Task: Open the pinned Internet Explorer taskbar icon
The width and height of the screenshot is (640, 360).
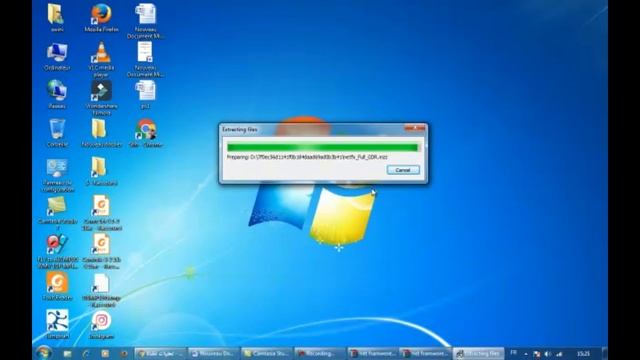Action: click(x=86, y=353)
